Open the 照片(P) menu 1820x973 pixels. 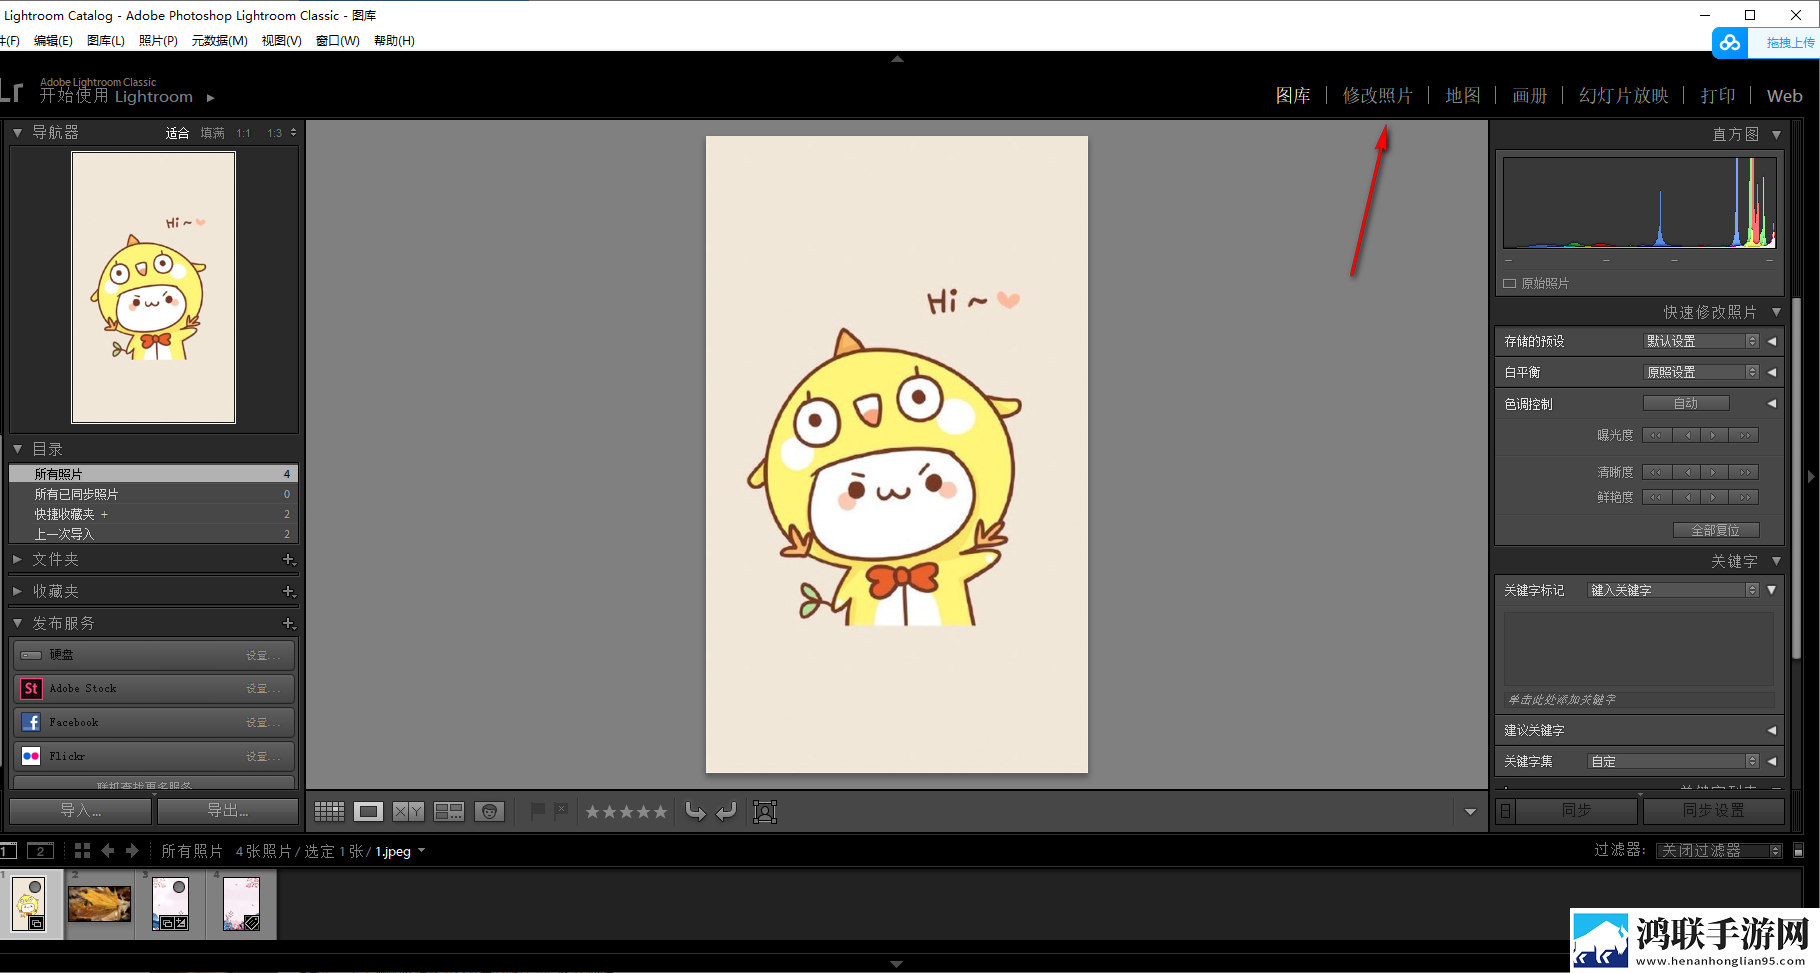[x=158, y=41]
